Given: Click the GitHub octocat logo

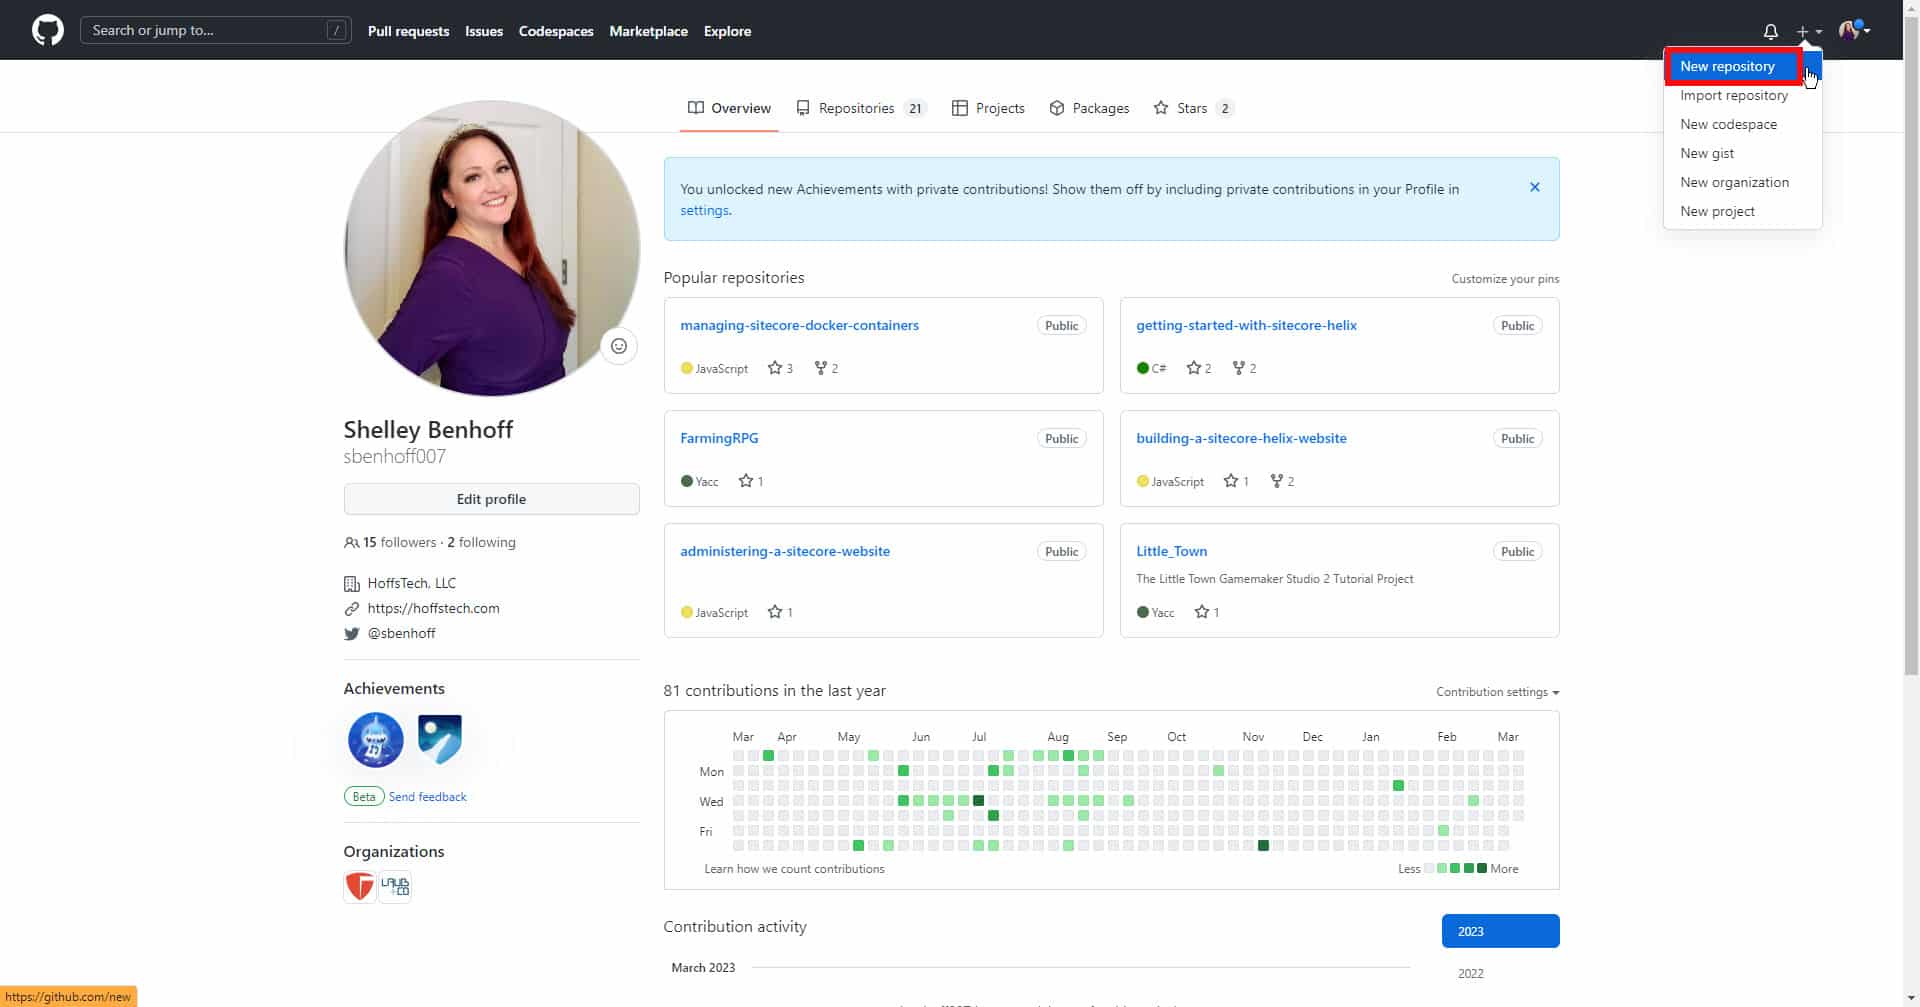Looking at the screenshot, I should click(x=47, y=30).
